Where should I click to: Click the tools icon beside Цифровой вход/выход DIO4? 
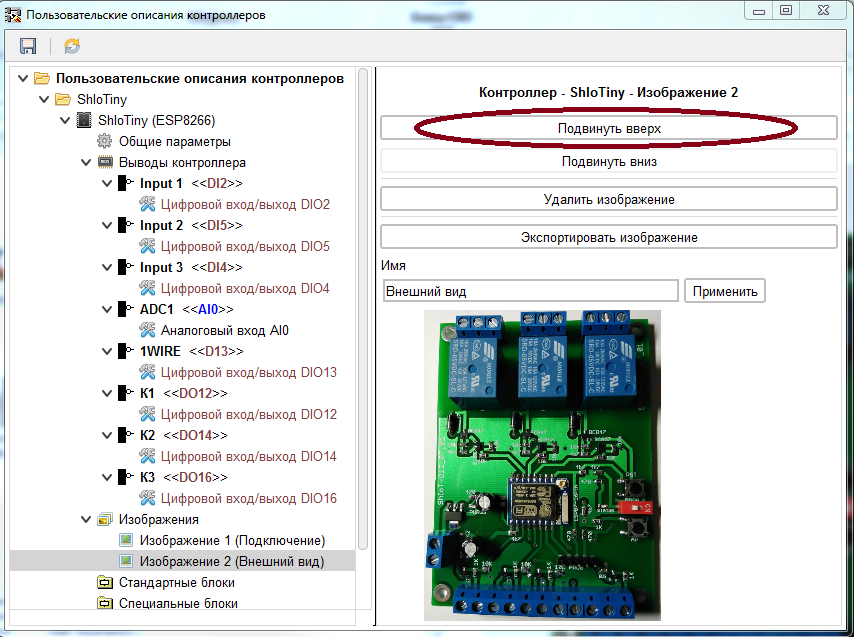tap(147, 288)
